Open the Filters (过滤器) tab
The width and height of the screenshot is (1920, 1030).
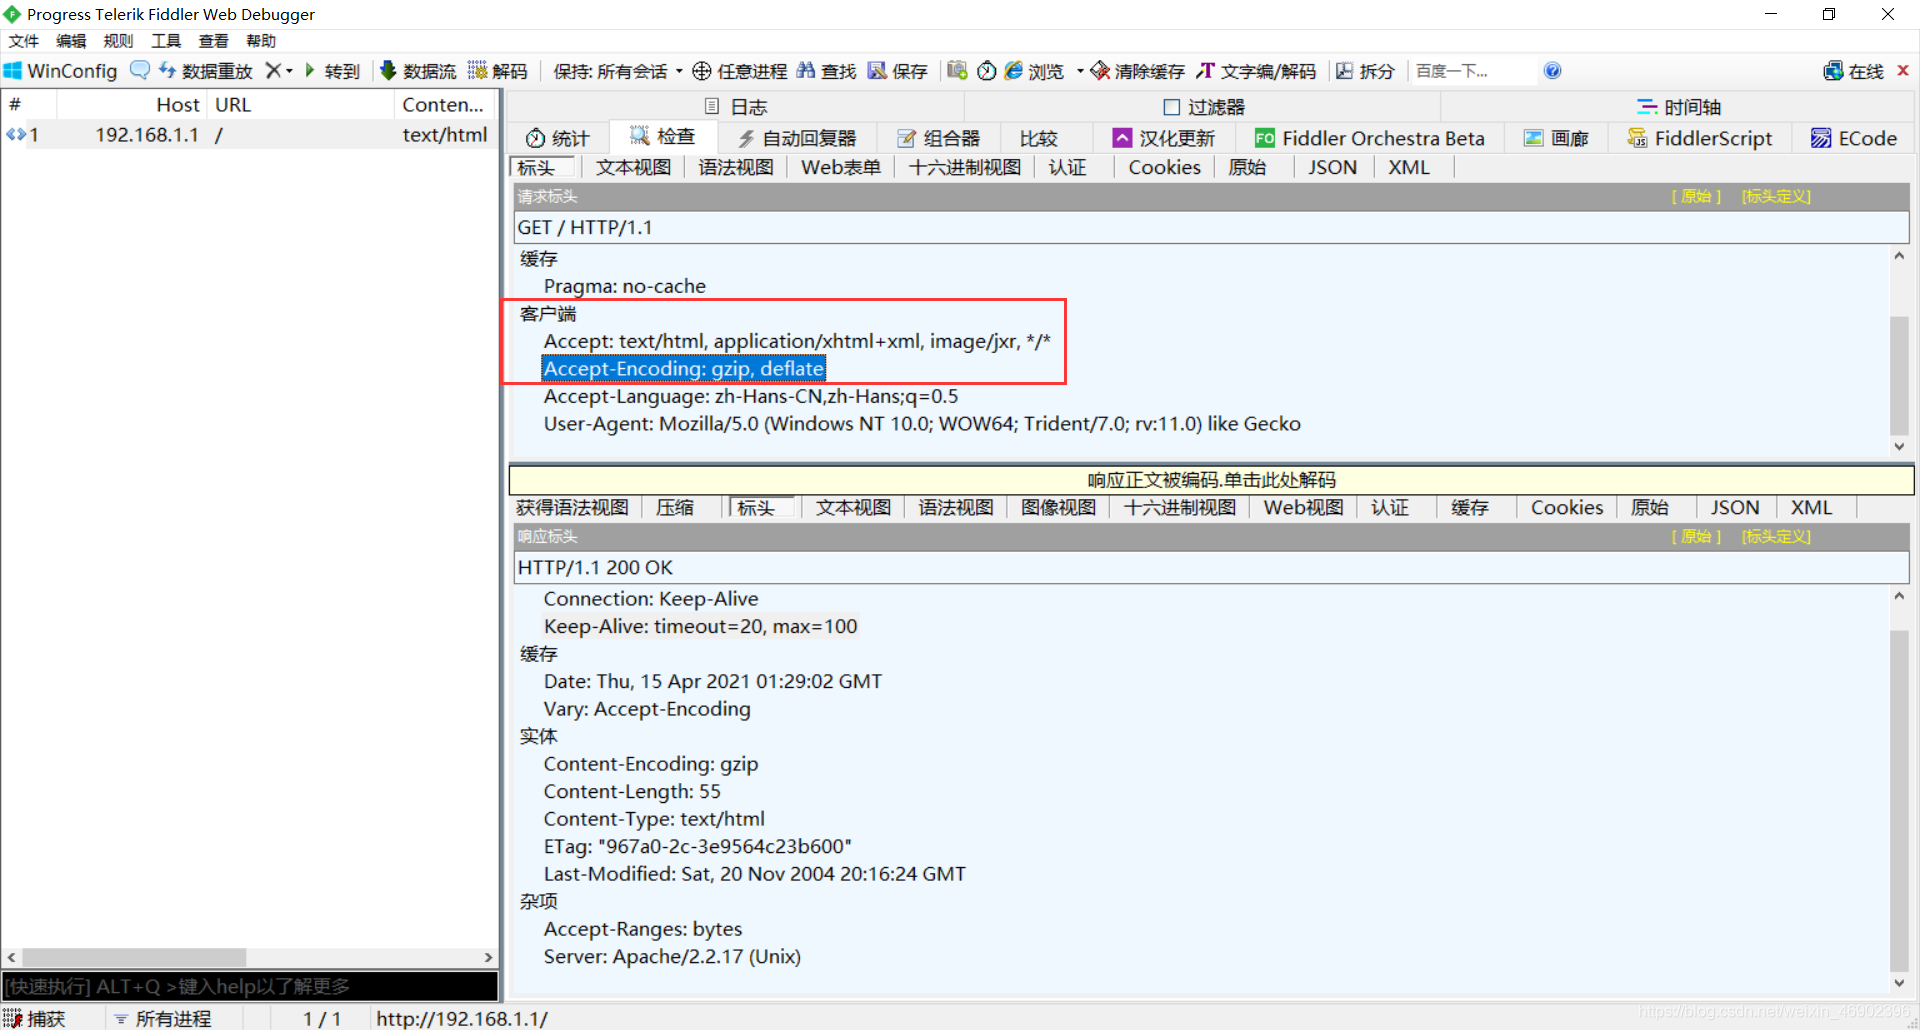click(1204, 107)
